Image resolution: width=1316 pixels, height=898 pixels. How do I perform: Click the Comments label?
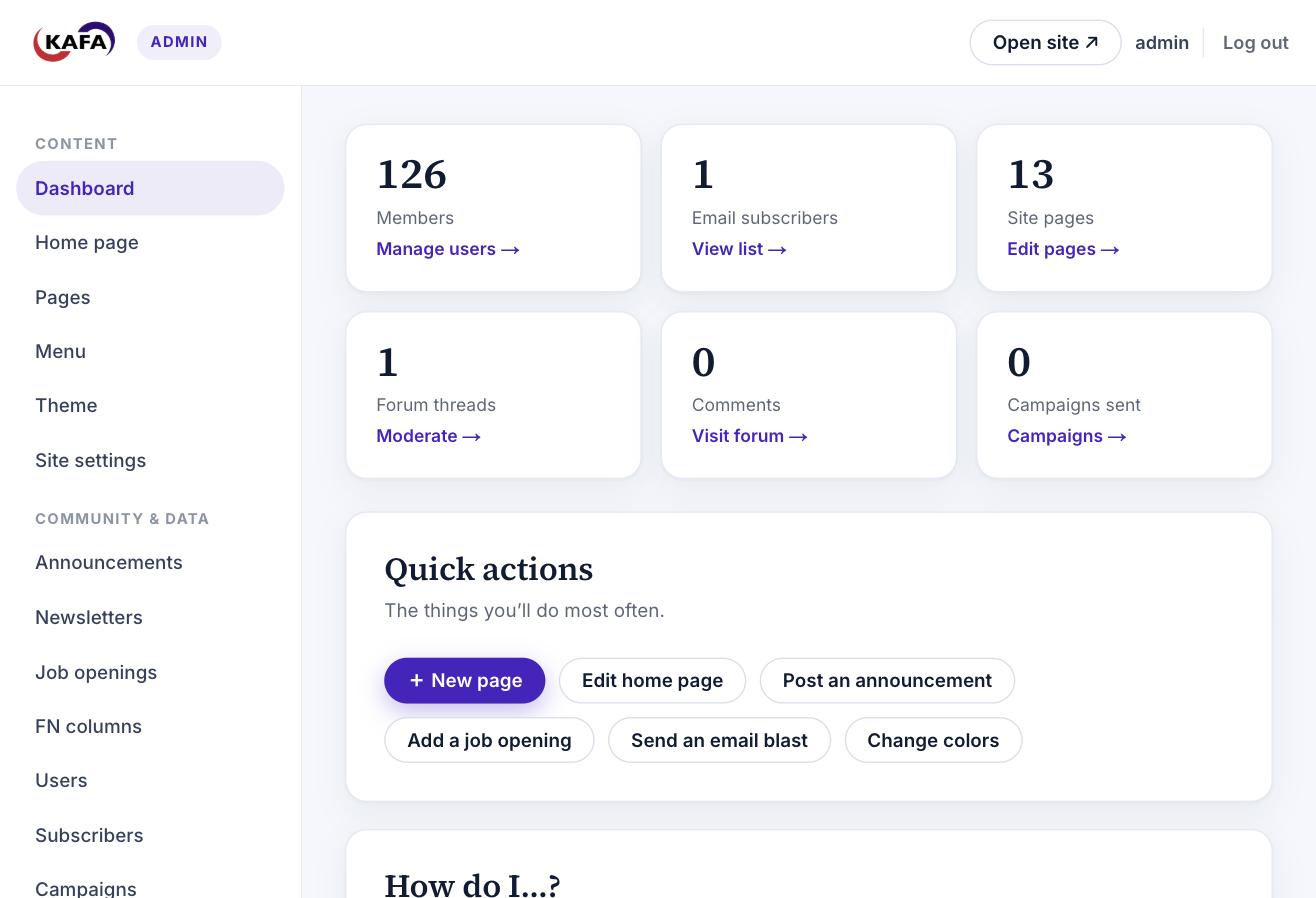tap(736, 405)
